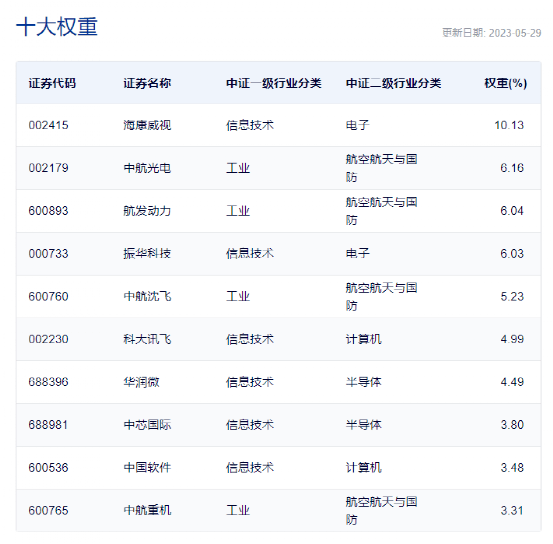Click weight value 4.99

click(x=512, y=339)
